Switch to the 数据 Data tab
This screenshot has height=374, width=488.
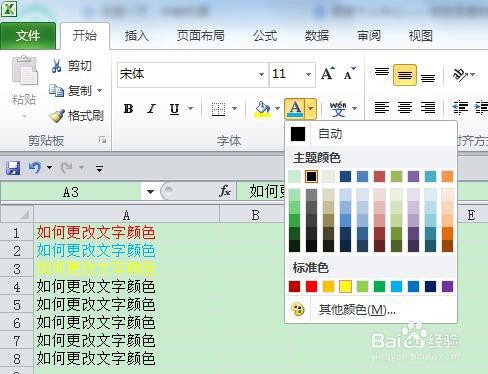click(317, 36)
